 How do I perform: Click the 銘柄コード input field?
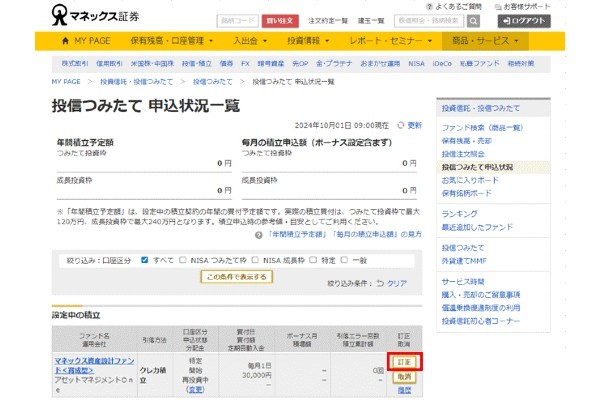(238, 21)
